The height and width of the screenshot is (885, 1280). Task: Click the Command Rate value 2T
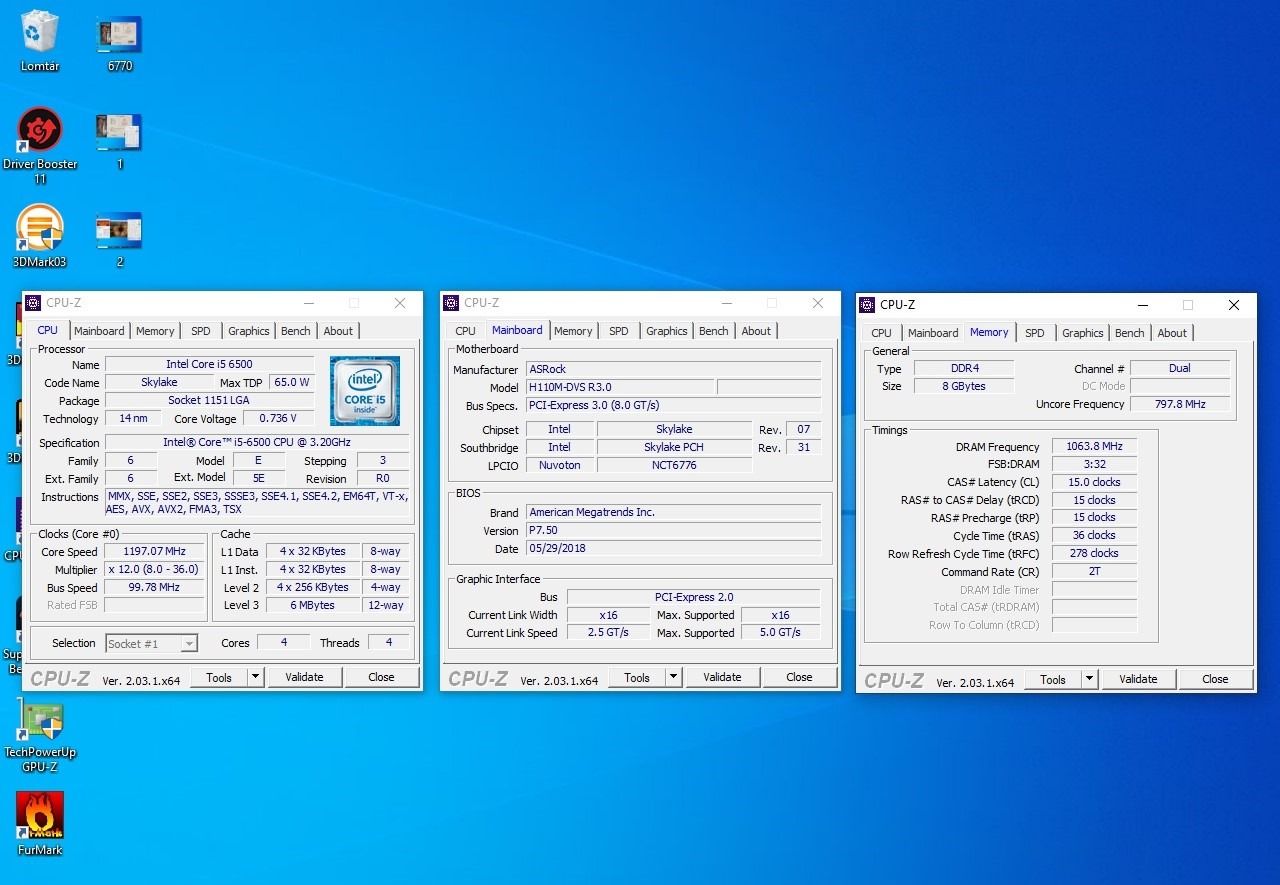1094,572
